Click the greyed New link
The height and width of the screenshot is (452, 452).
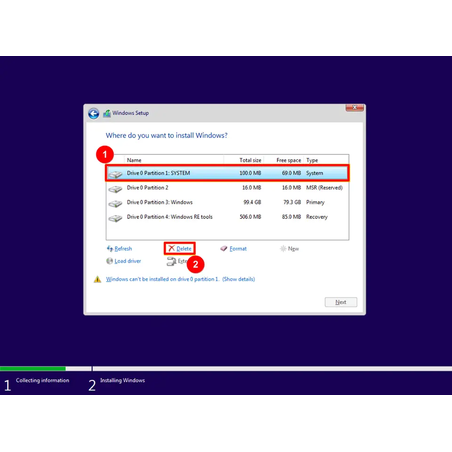(x=293, y=249)
